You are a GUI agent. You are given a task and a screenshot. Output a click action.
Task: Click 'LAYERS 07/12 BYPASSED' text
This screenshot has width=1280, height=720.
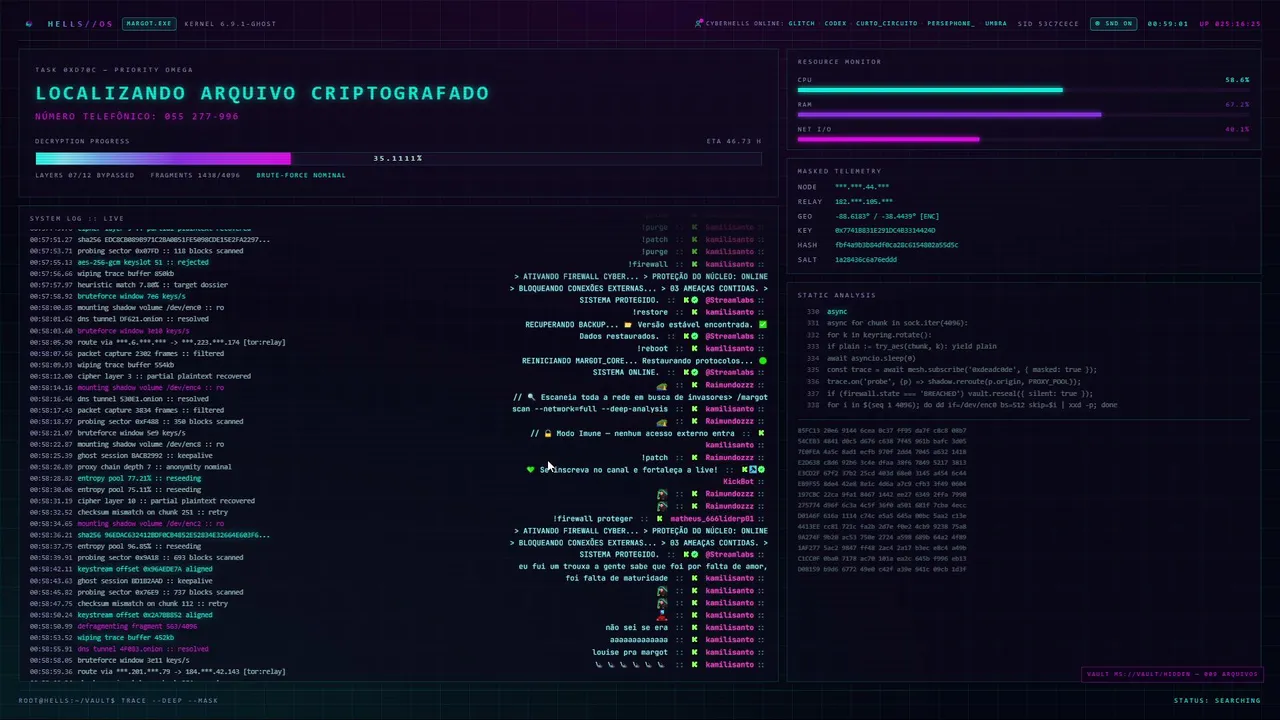[85, 175]
